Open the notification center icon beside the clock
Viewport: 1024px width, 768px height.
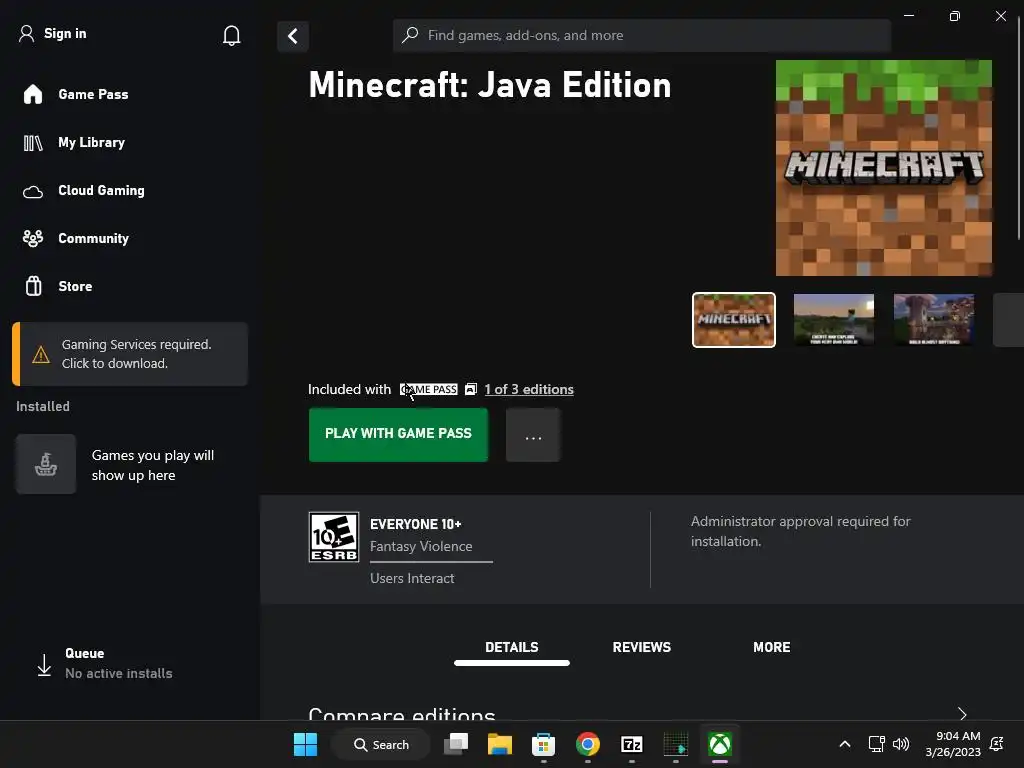pos(997,744)
